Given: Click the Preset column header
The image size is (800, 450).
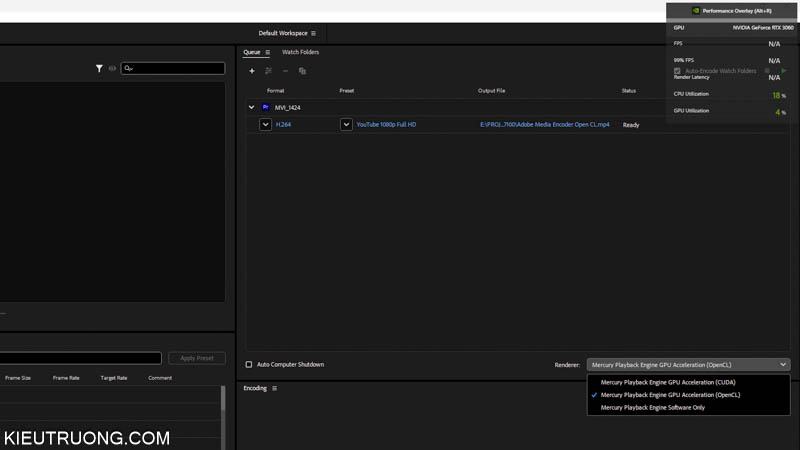Looking at the screenshot, I should [x=346, y=91].
